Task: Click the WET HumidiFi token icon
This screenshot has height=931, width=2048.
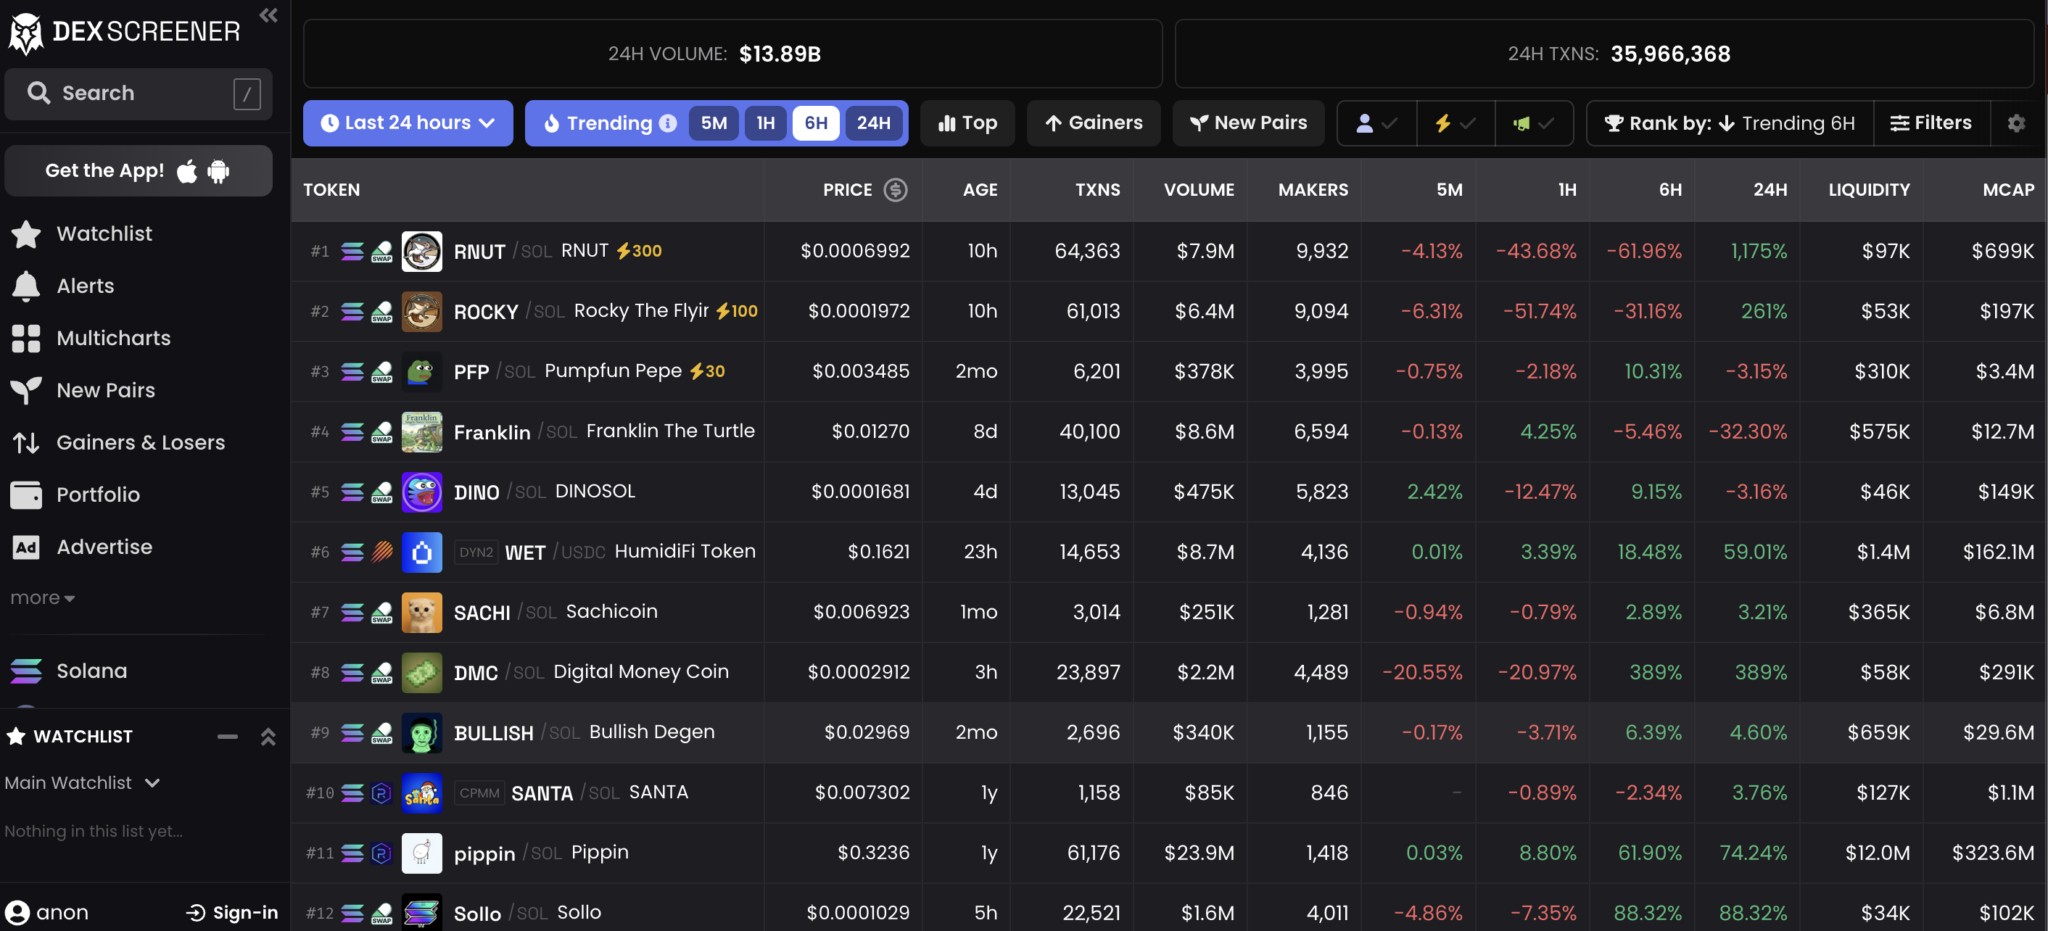Action: [x=422, y=552]
